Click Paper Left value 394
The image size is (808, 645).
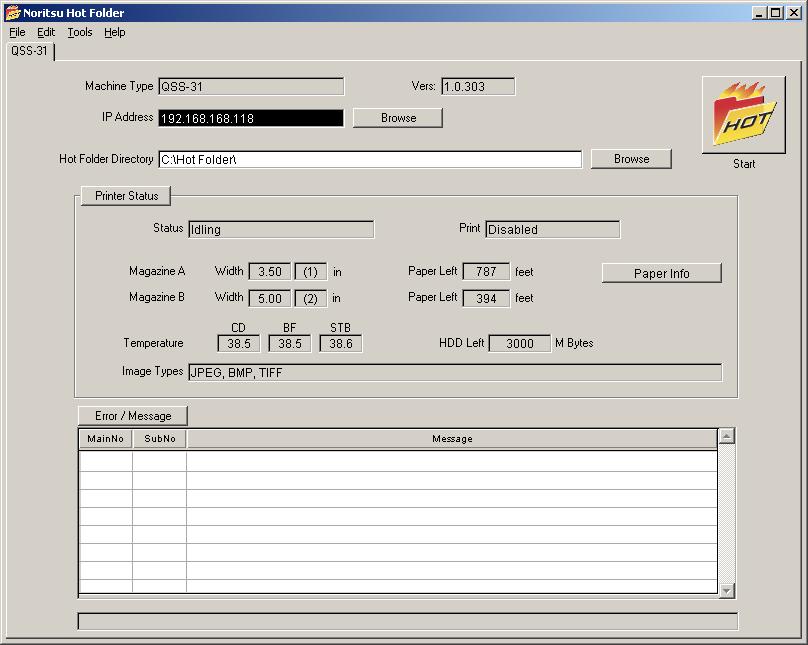(x=486, y=298)
